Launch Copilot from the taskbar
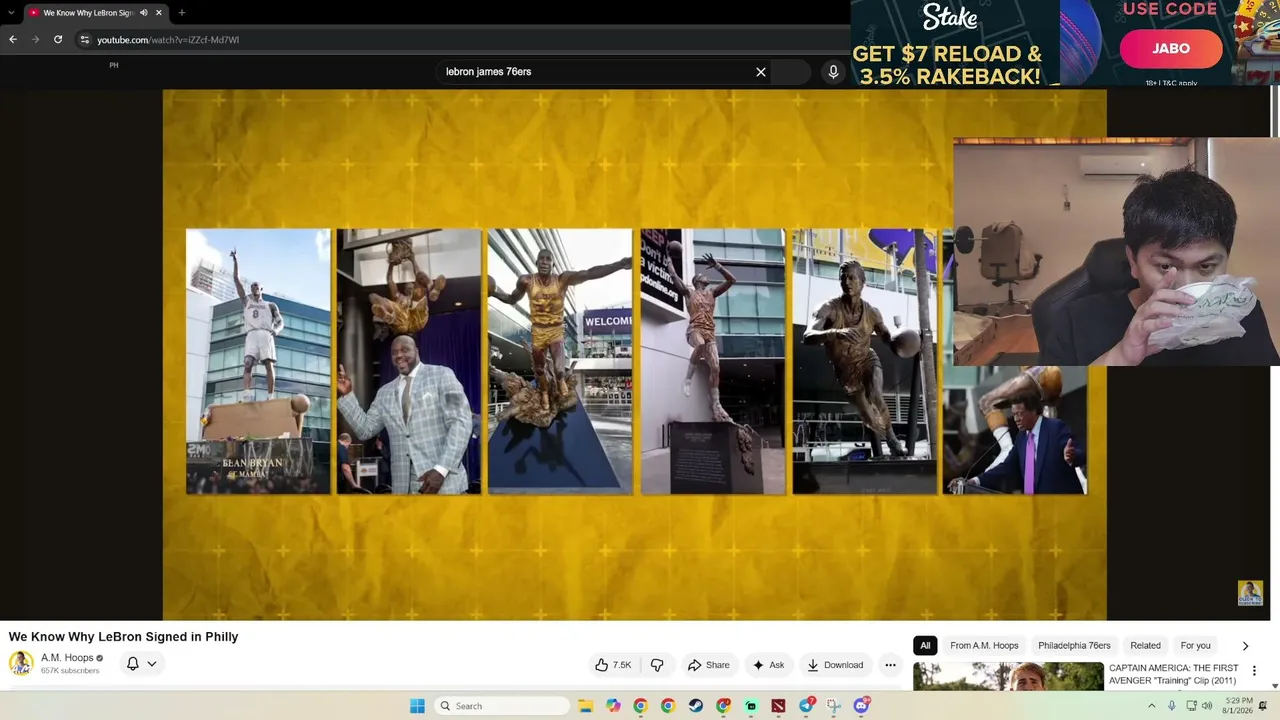This screenshot has height=720, width=1280. click(613, 706)
